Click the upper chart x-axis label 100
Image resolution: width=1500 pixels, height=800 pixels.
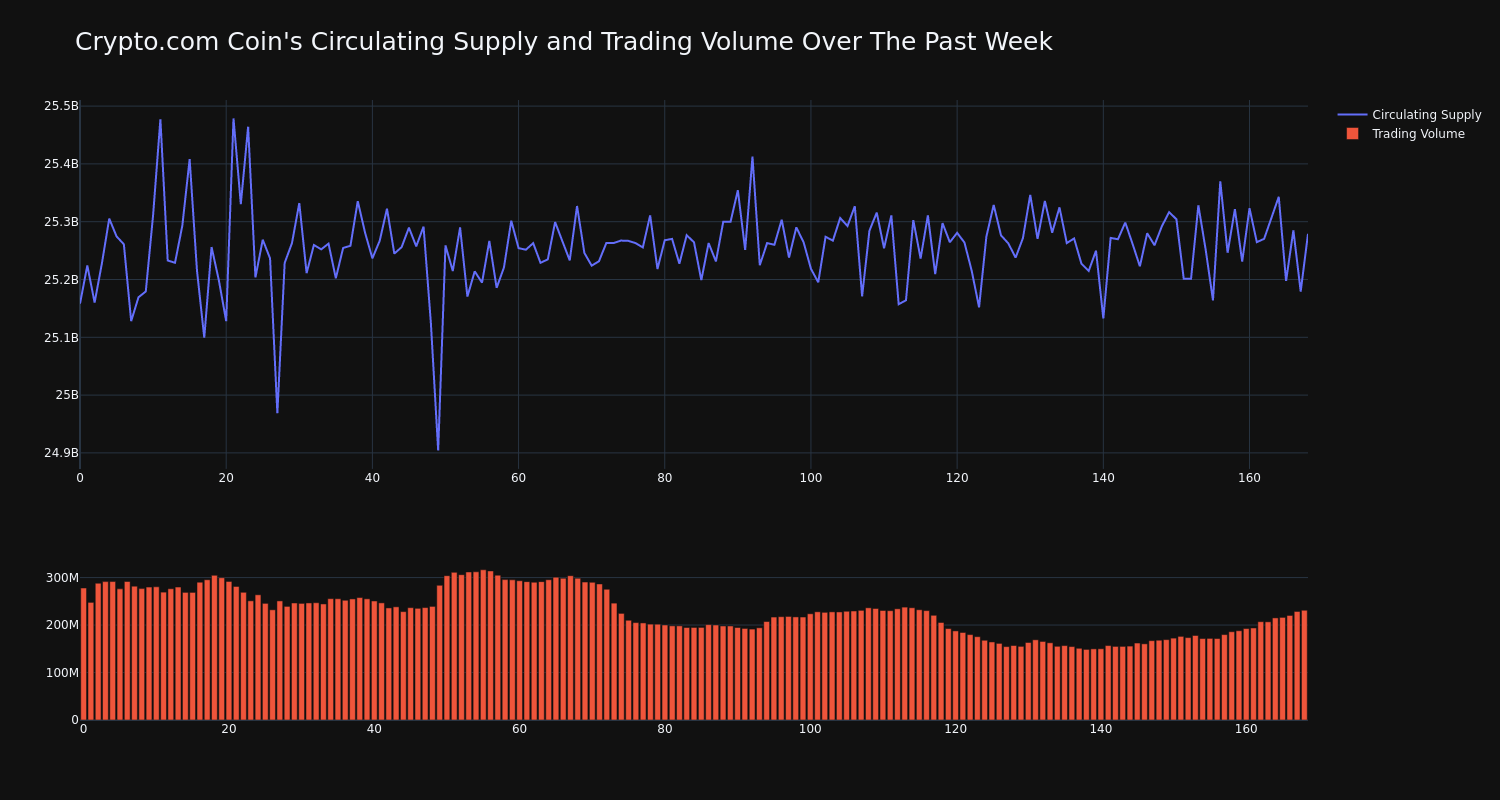(811, 478)
